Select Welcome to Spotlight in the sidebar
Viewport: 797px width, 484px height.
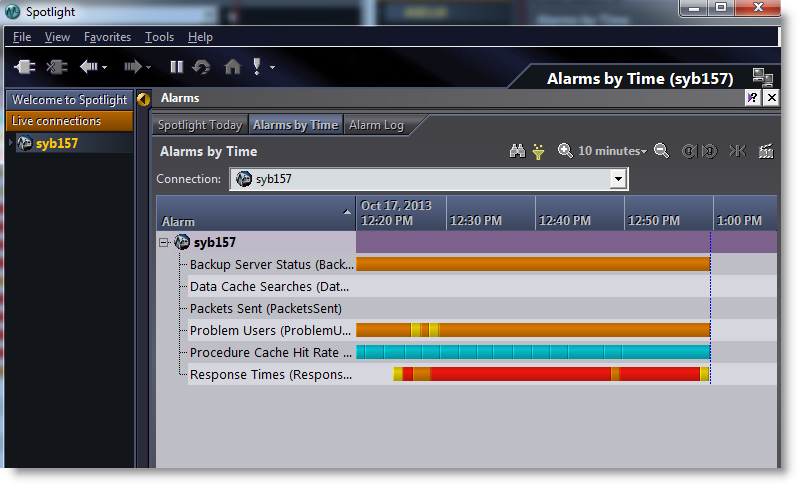tap(70, 100)
